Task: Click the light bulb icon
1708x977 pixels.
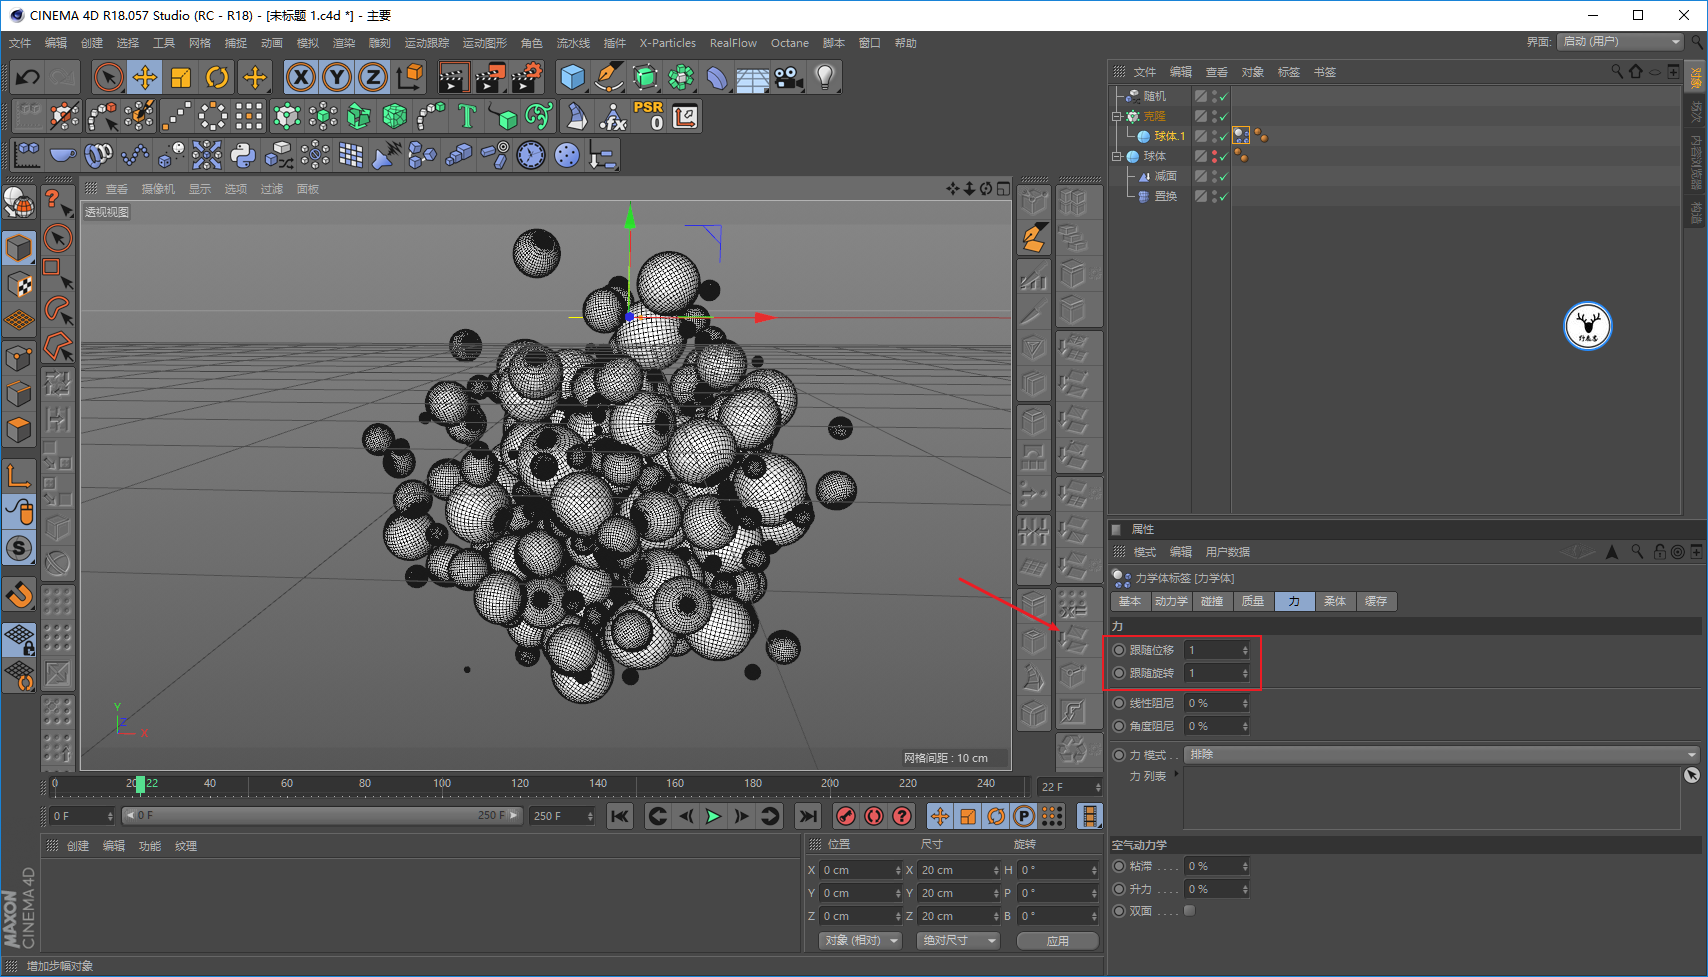Action: 824,77
